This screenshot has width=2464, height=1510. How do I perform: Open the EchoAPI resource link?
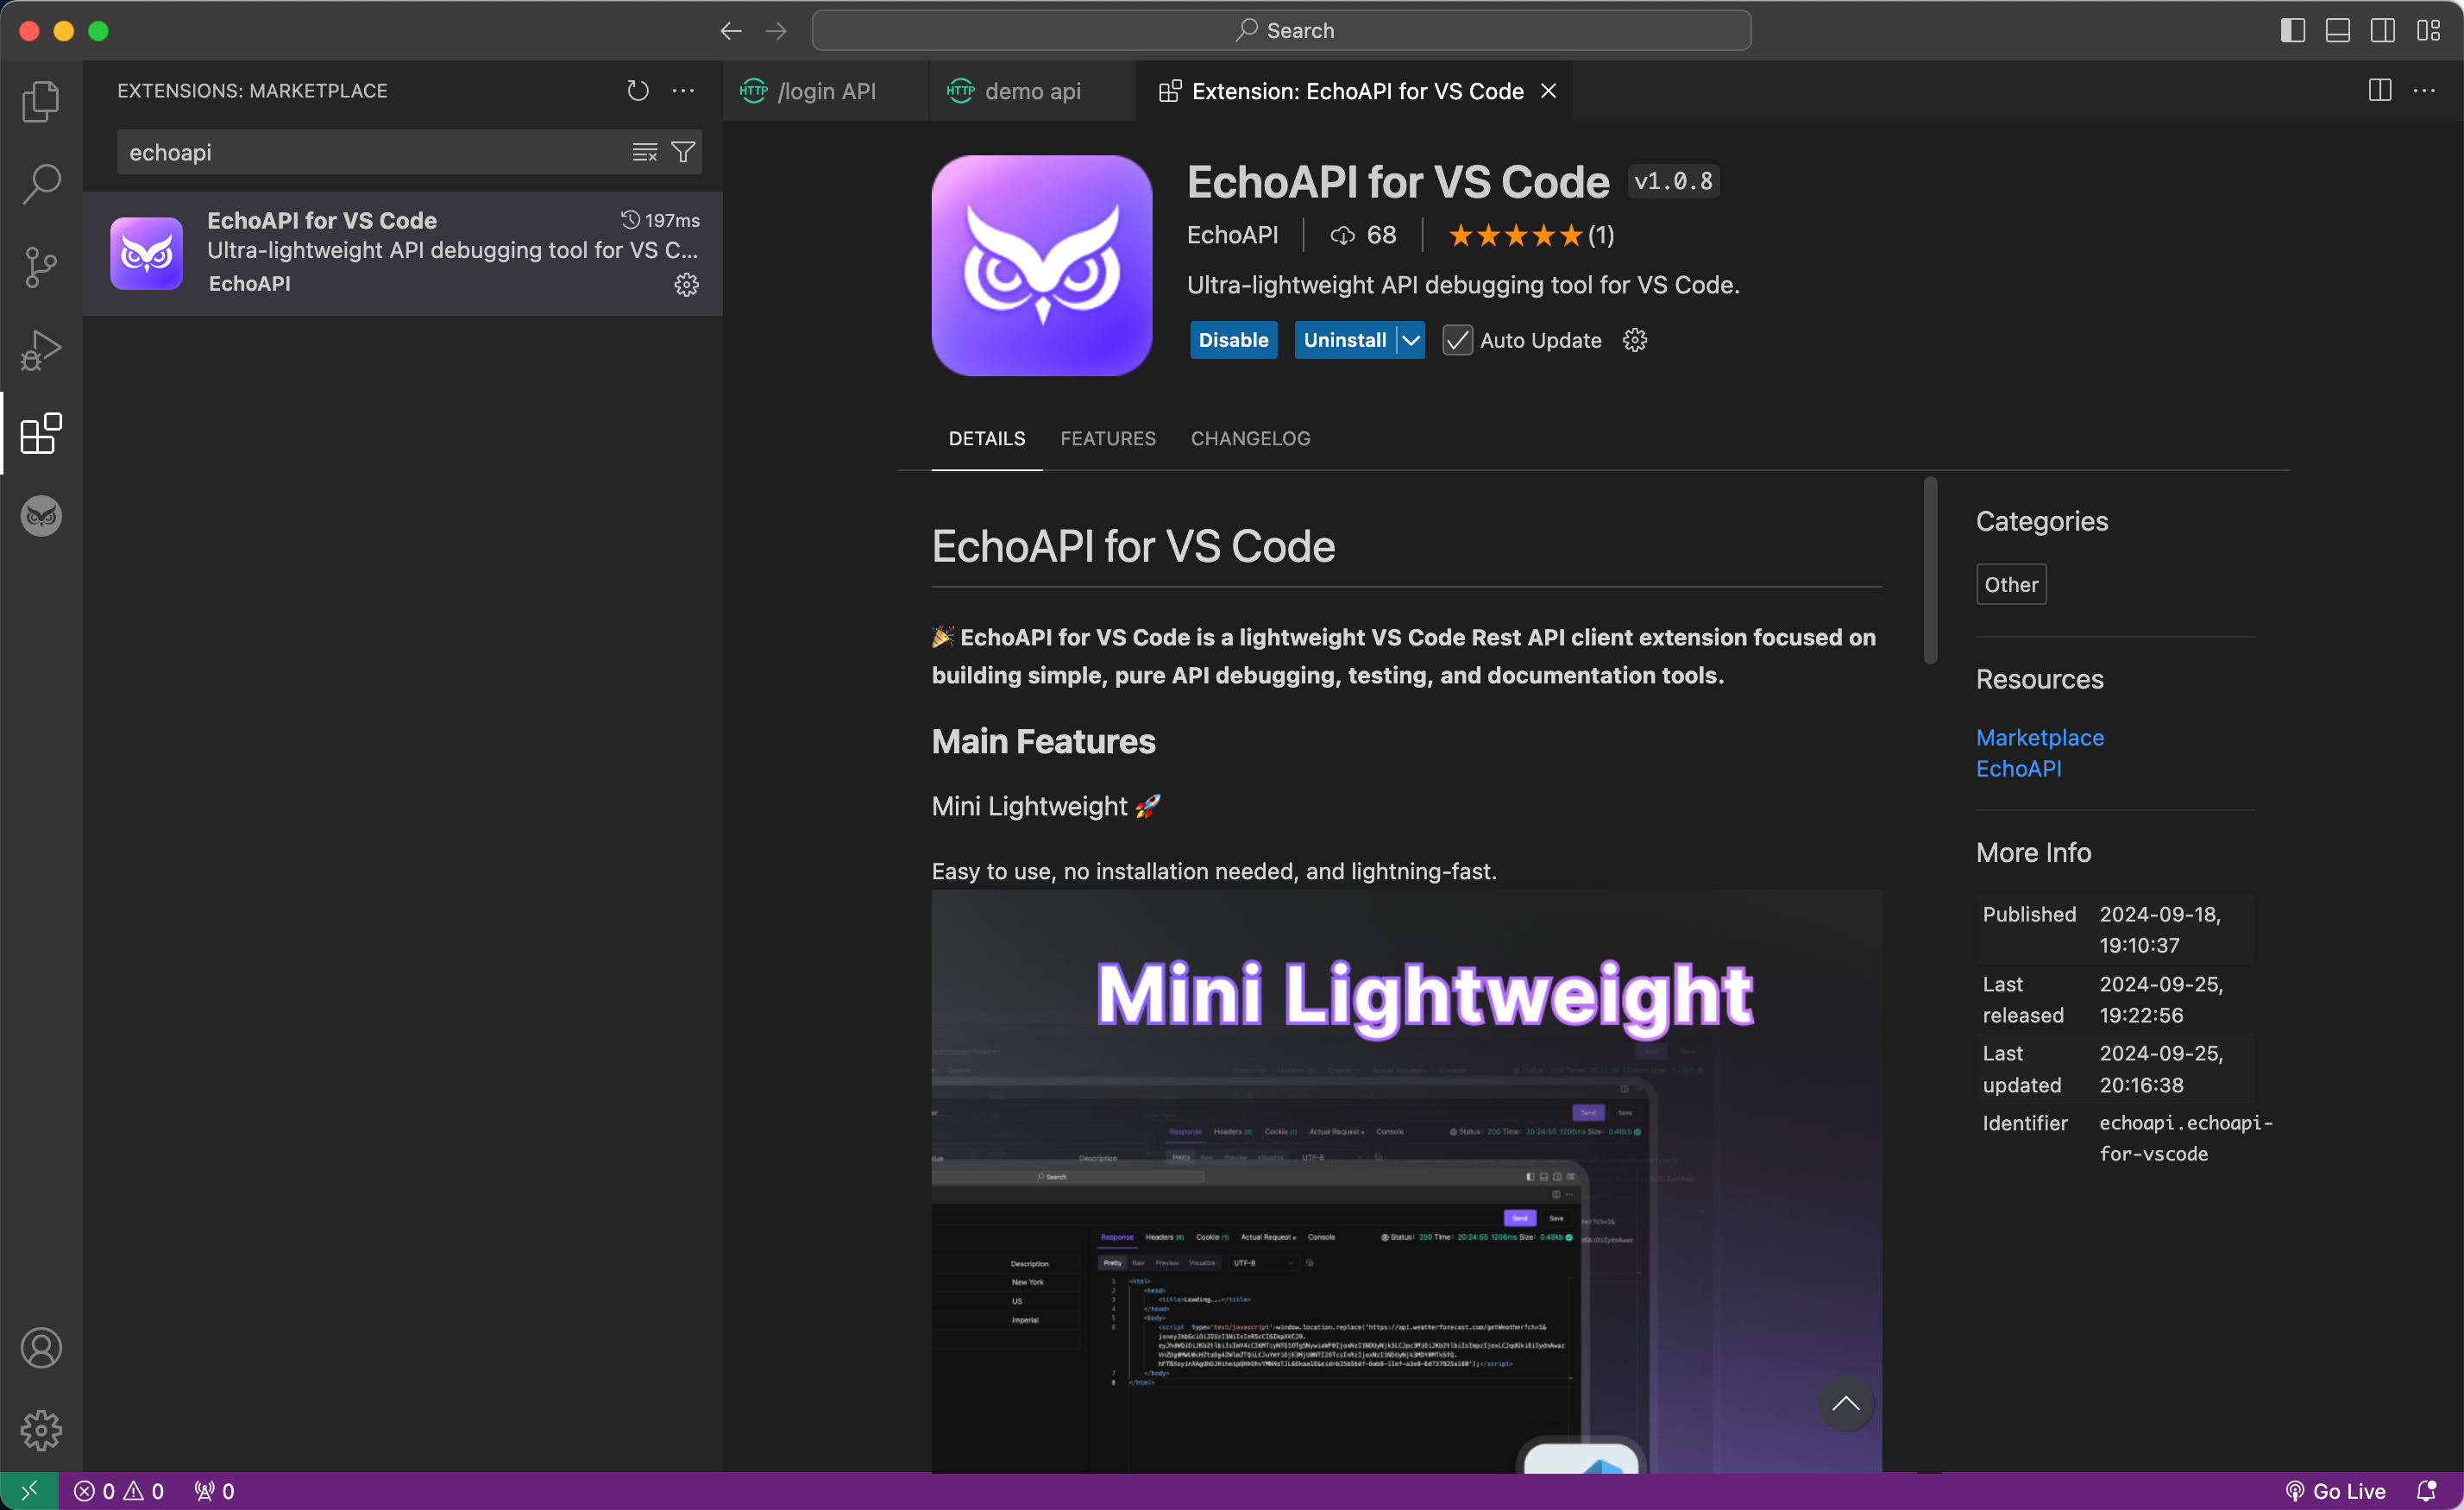click(x=2018, y=768)
